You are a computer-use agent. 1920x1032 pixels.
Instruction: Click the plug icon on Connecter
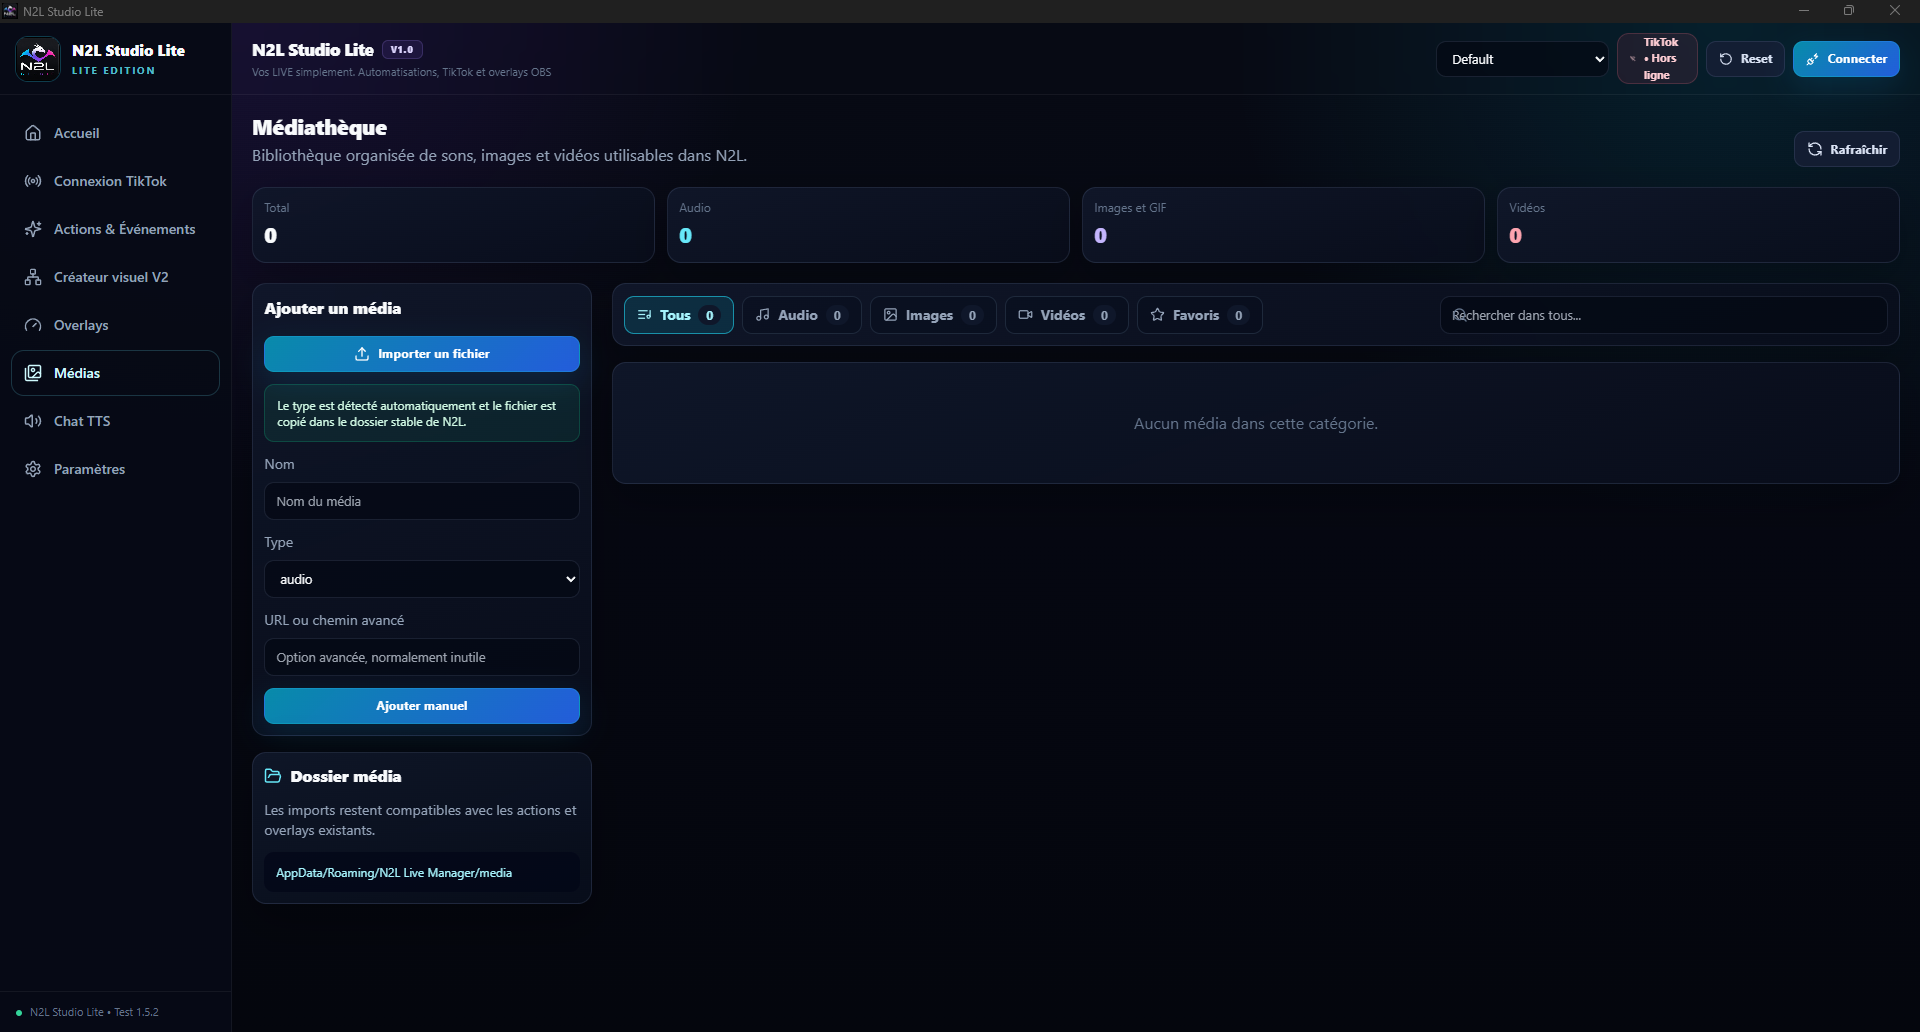1813,59
